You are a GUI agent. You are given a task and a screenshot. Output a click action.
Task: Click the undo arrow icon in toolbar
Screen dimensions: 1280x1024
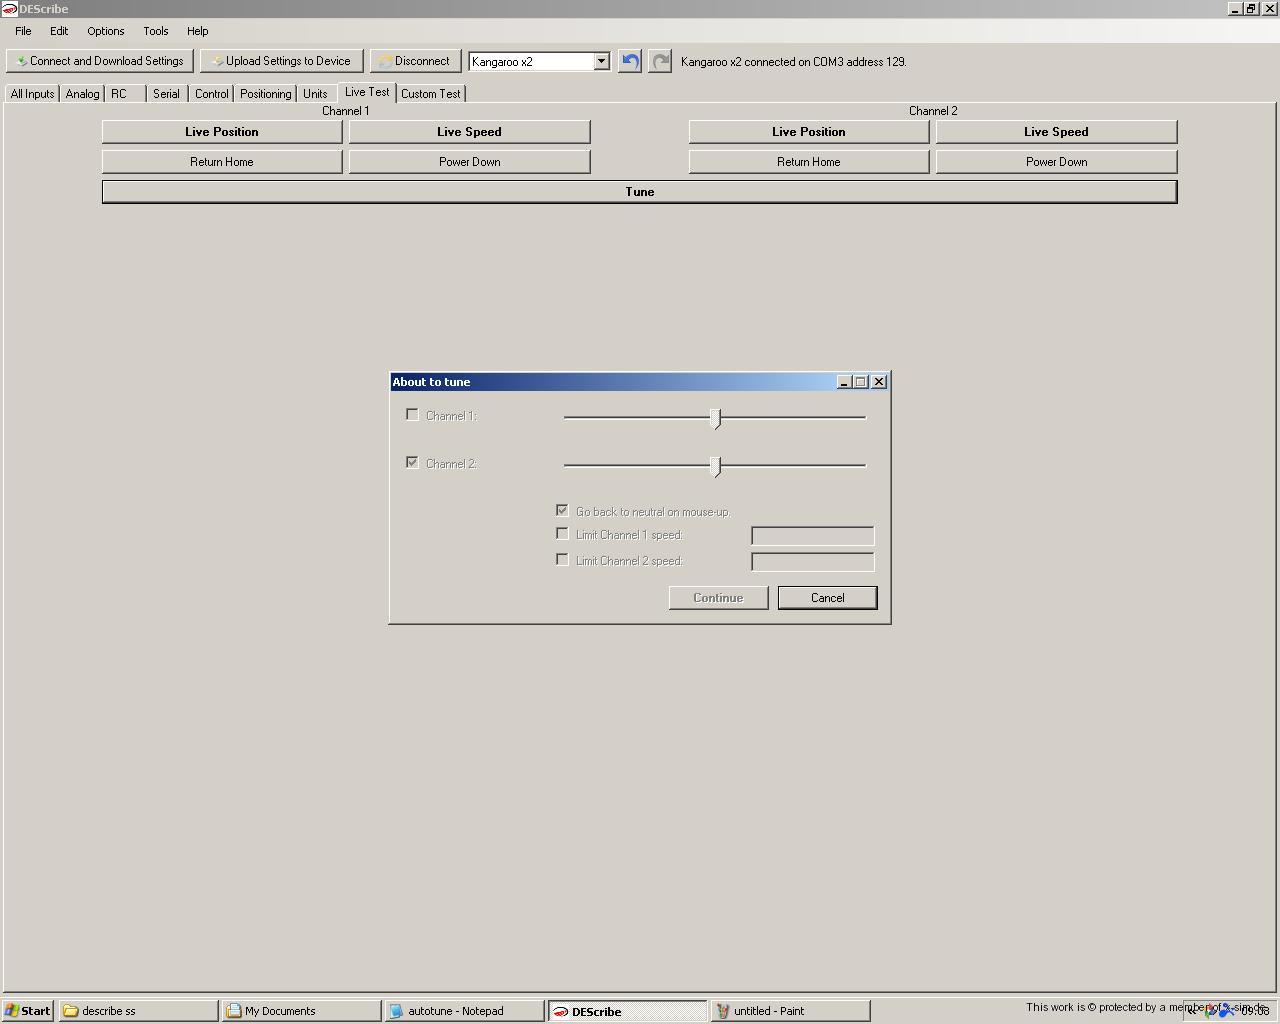(630, 61)
